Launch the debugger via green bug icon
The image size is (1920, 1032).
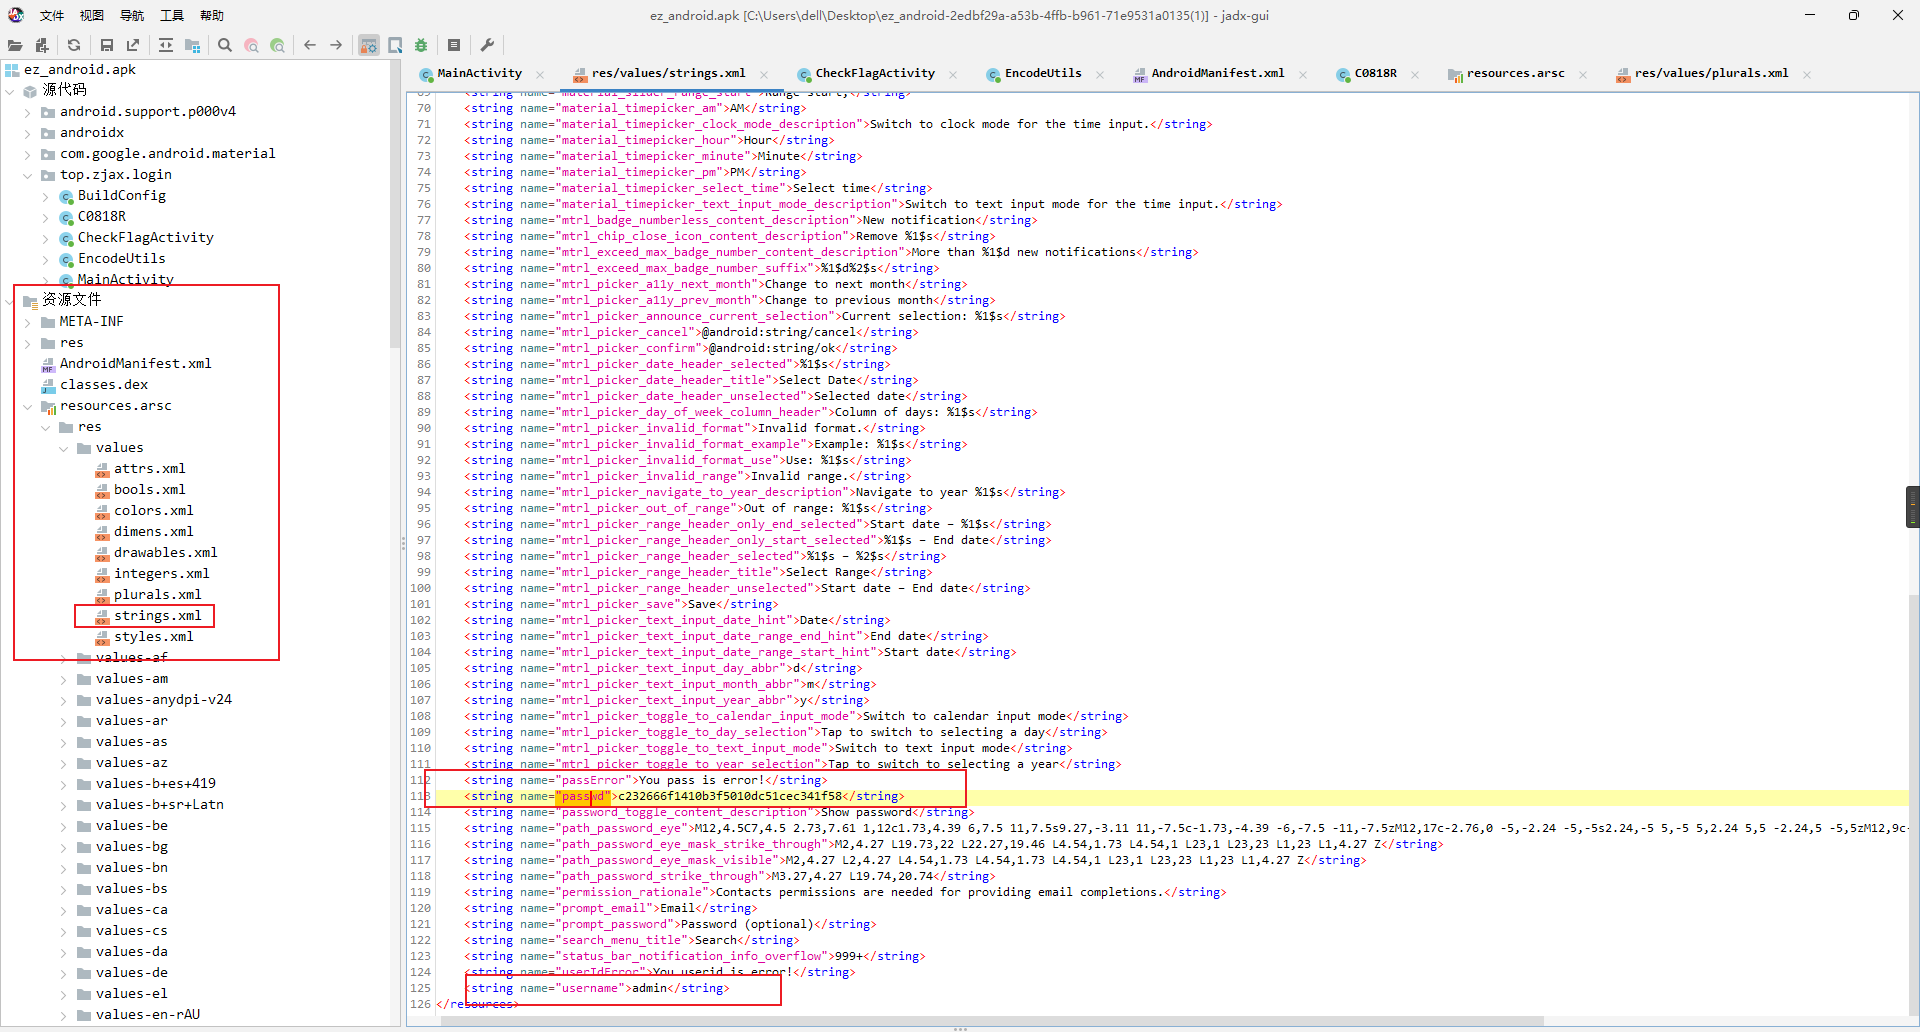pos(421,45)
